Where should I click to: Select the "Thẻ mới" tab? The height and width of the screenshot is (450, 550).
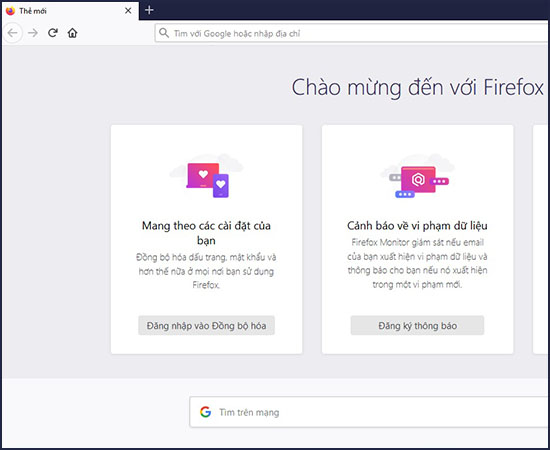[70, 11]
